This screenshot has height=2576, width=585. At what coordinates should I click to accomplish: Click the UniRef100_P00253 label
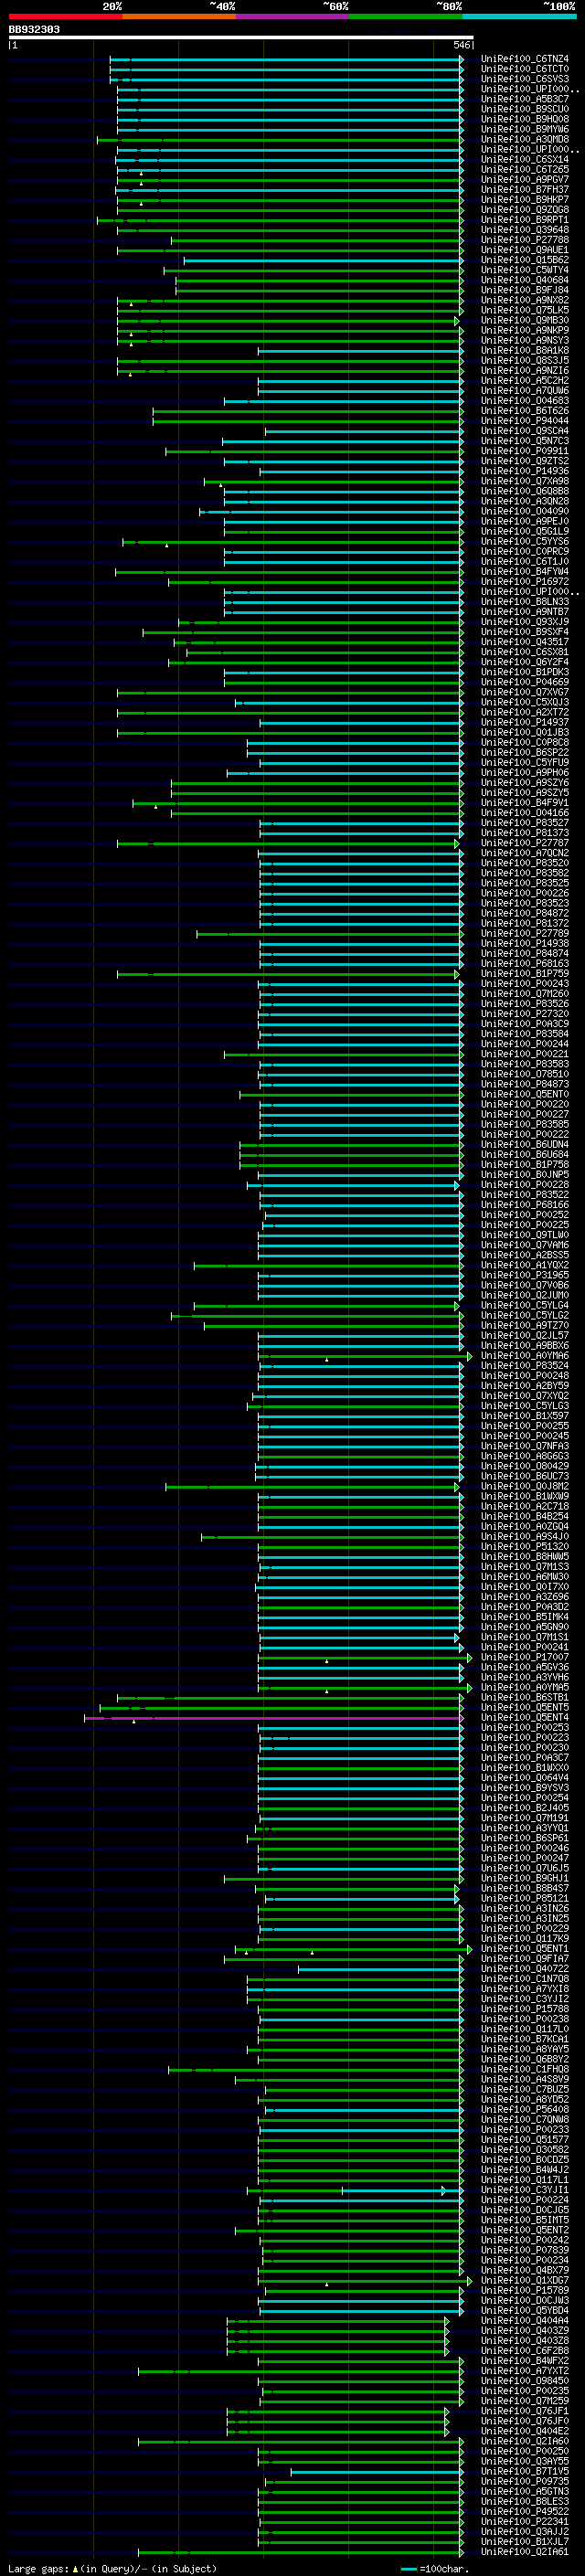[x=525, y=1728]
